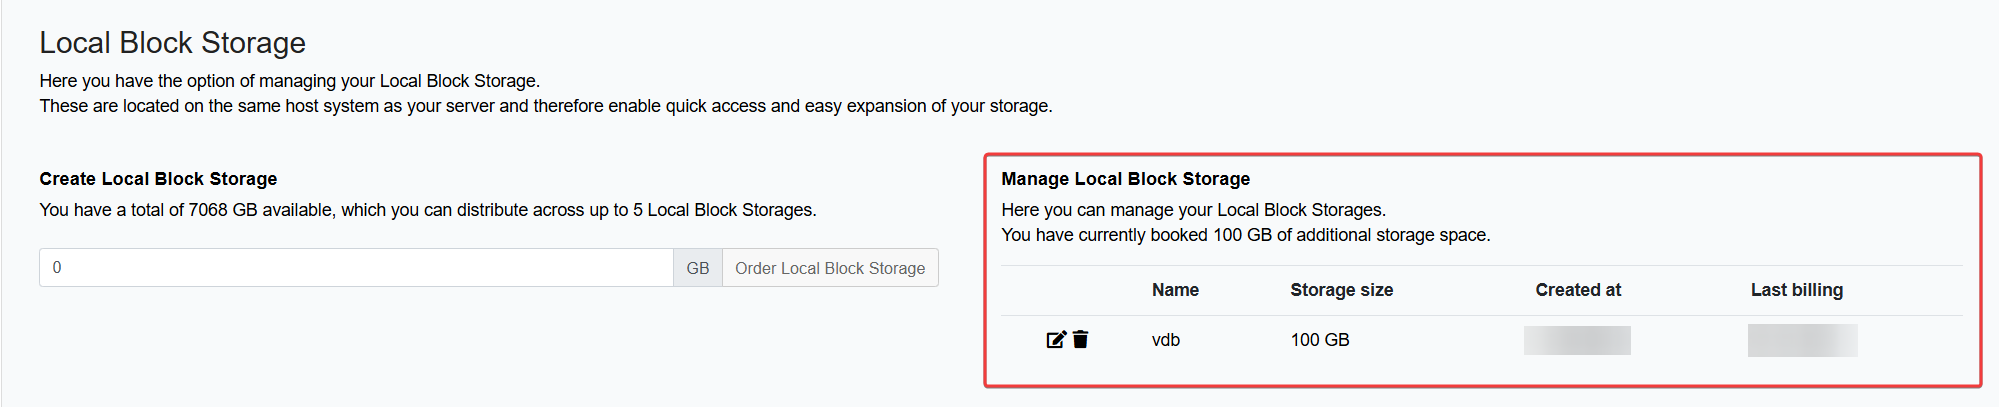The height and width of the screenshot is (407, 1999).
Task: Click the 100 GB storage size cell
Action: point(1320,340)
